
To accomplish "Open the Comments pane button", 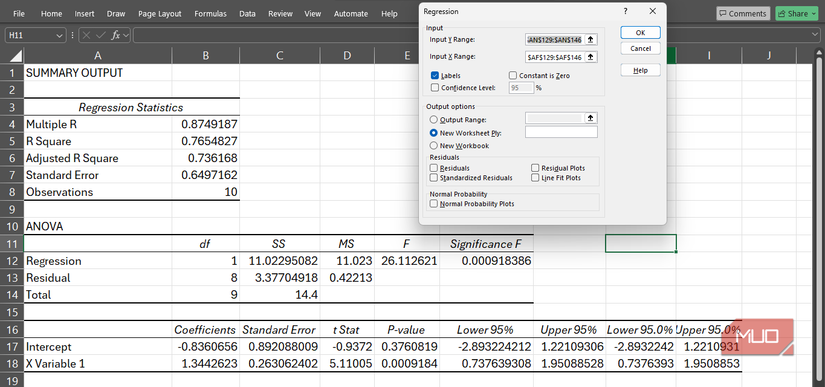I will 742,14.
